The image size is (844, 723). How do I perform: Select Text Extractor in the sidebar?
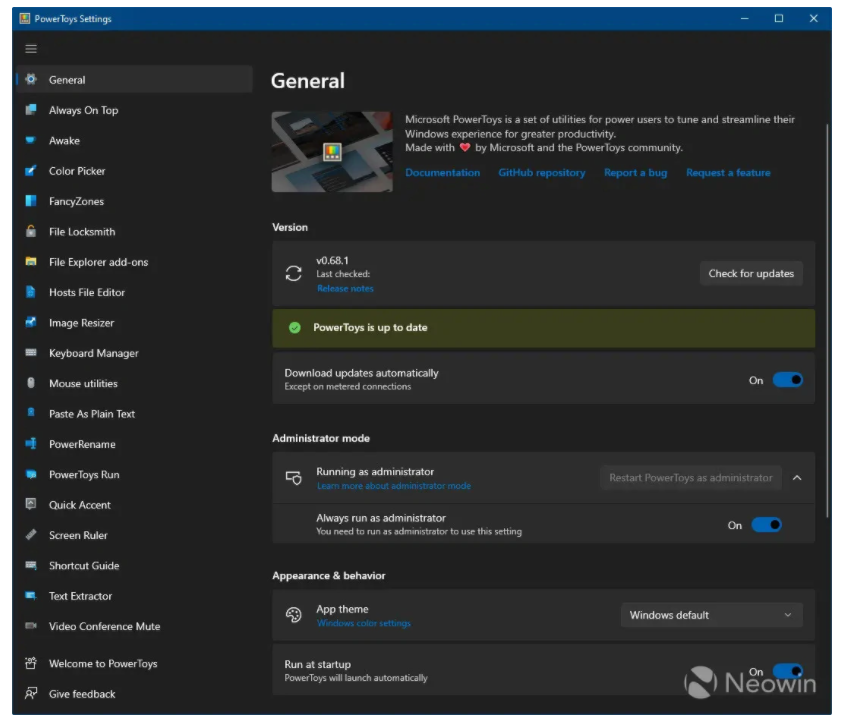(x=135, y=595)
